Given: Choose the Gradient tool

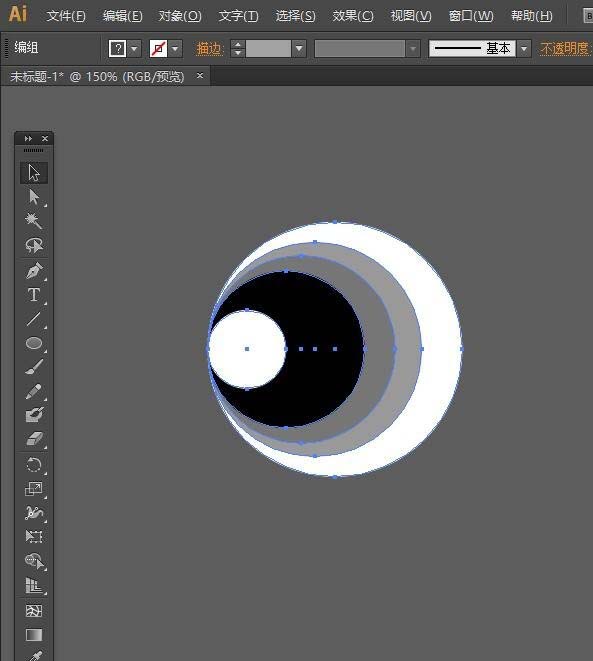Looking at the screenshot, I should tap(34, 634).
